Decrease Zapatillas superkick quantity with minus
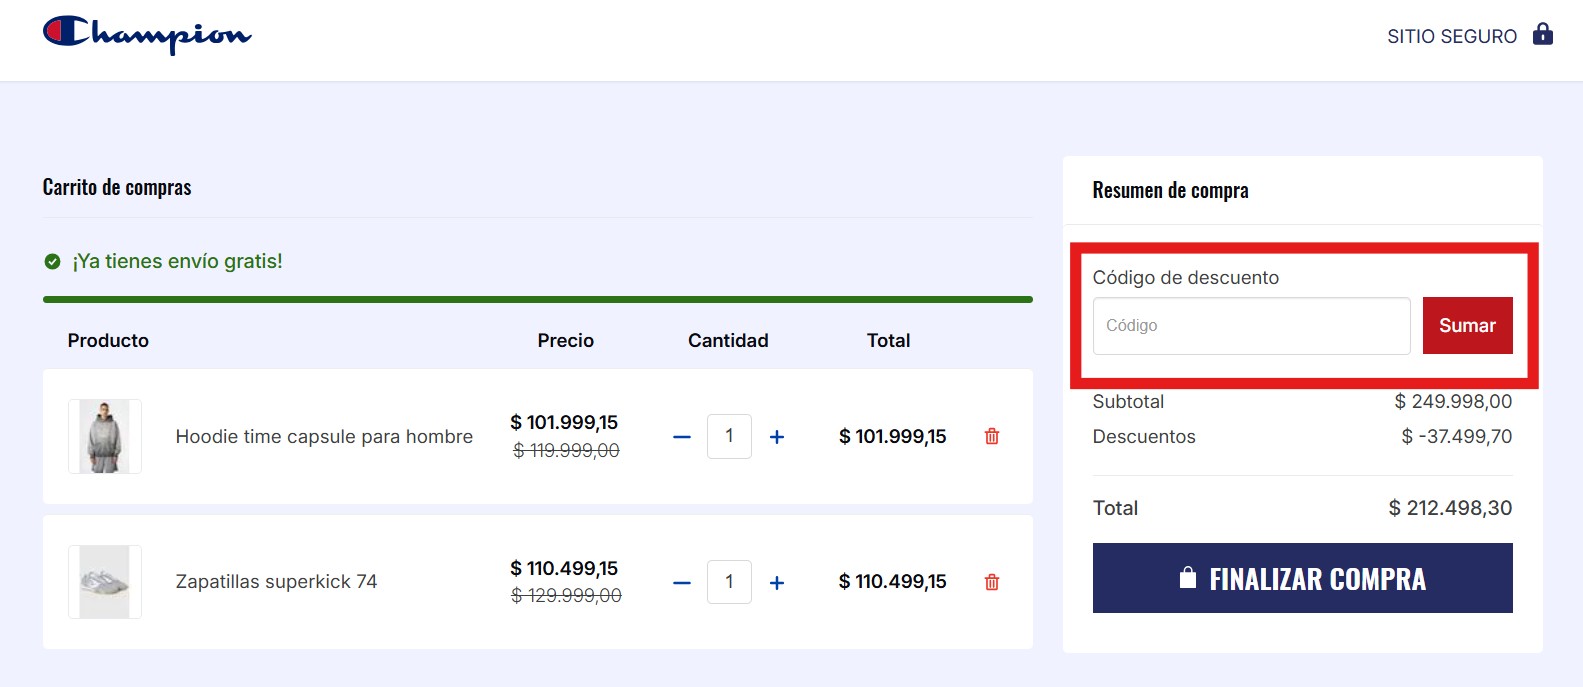This screenshot has height=687, width=1583. [x=682, y=583]
